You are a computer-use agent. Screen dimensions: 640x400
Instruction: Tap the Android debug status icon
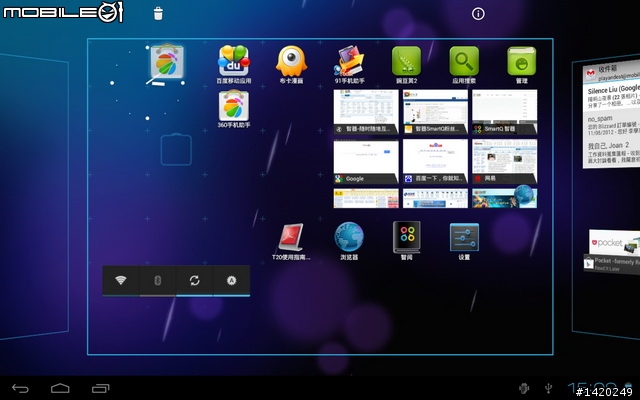pos(524,388)
